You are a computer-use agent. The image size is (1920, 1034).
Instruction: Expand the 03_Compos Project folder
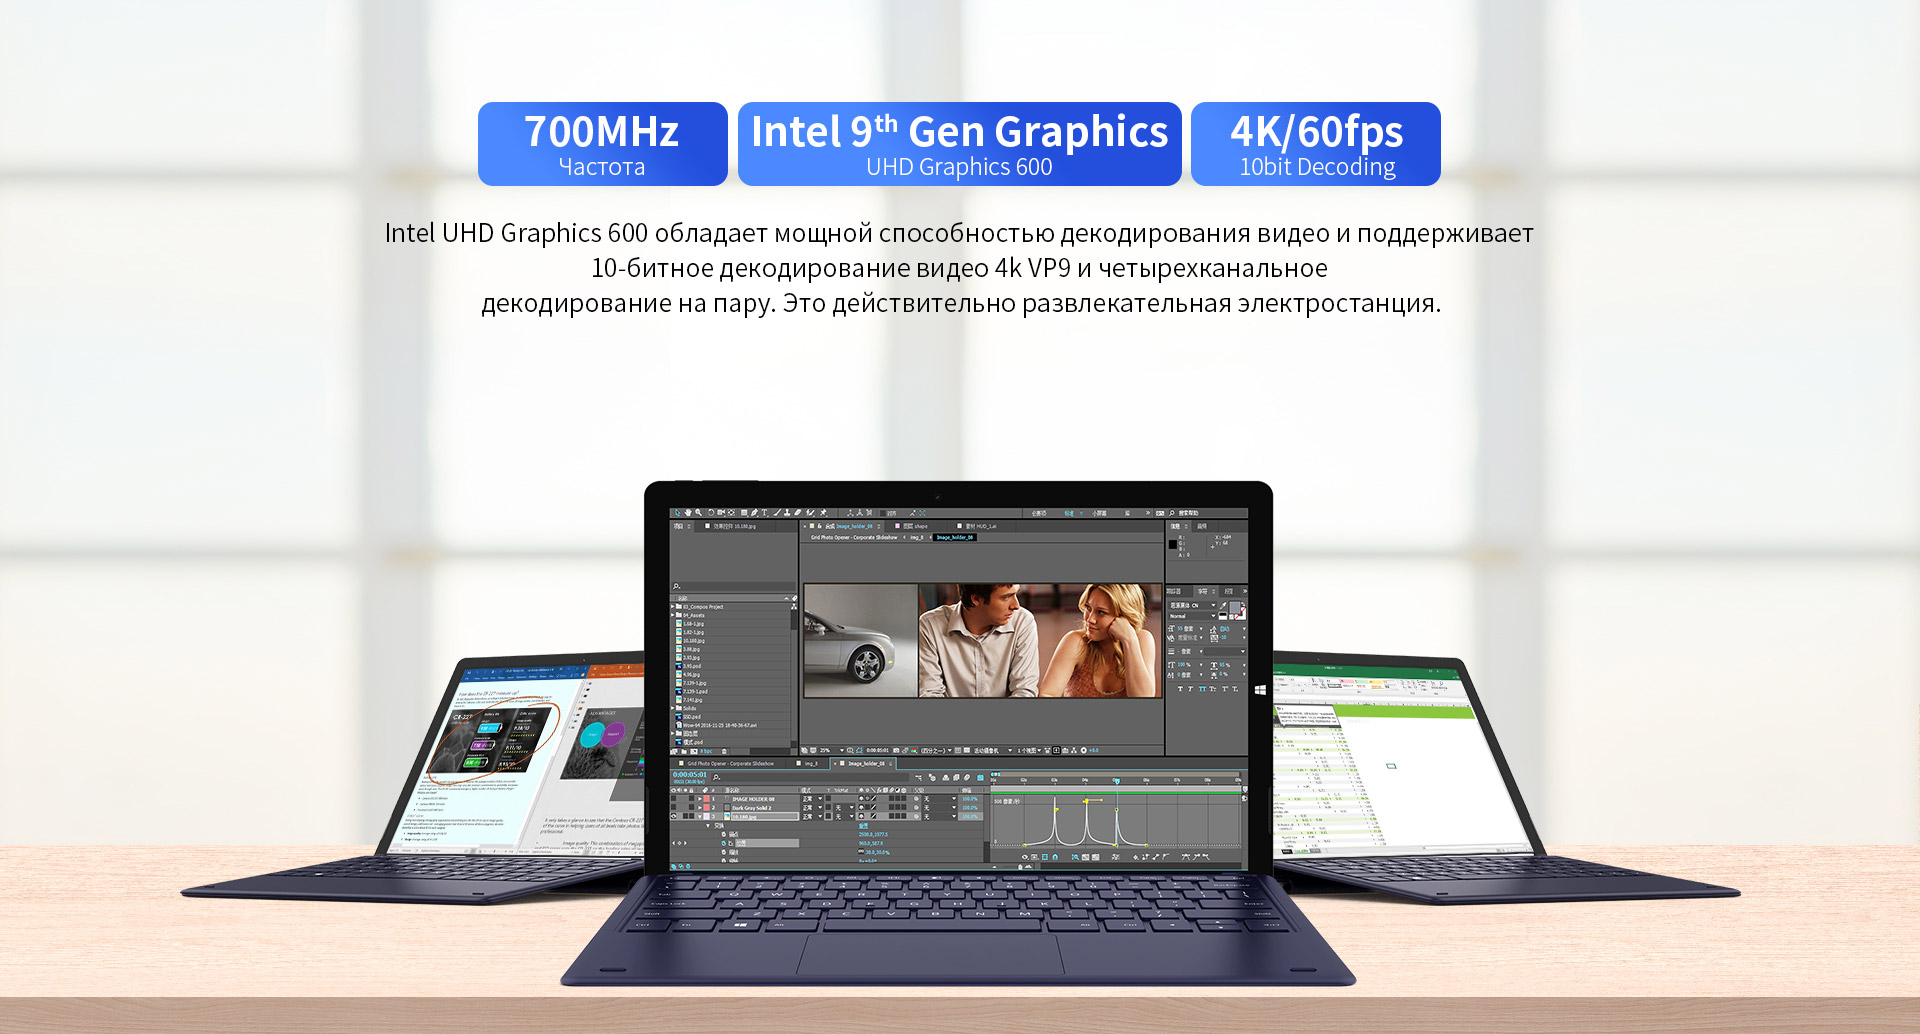click(x=673, y=606)
